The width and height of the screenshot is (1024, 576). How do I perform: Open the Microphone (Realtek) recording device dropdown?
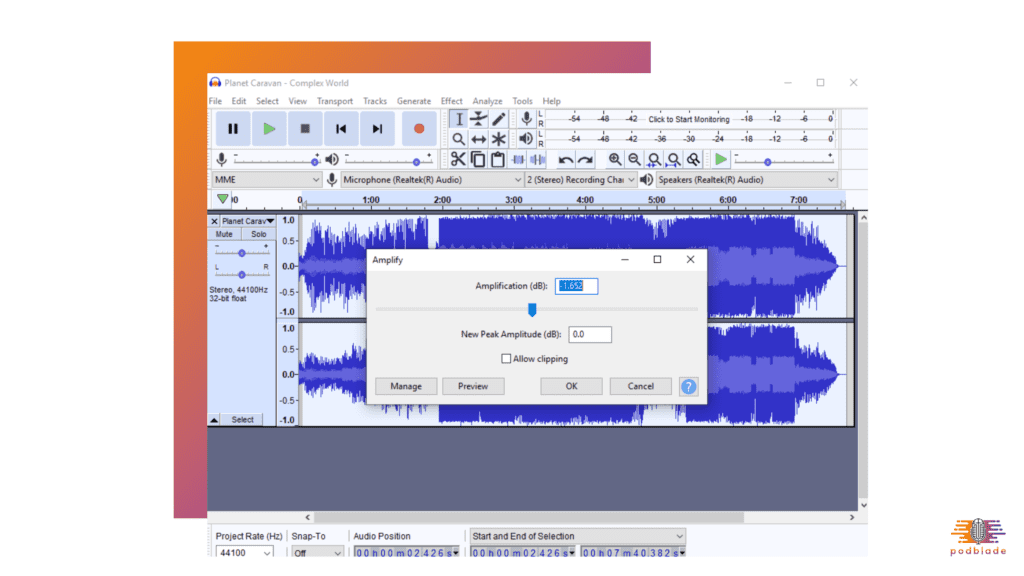click(x=432, y=180)
